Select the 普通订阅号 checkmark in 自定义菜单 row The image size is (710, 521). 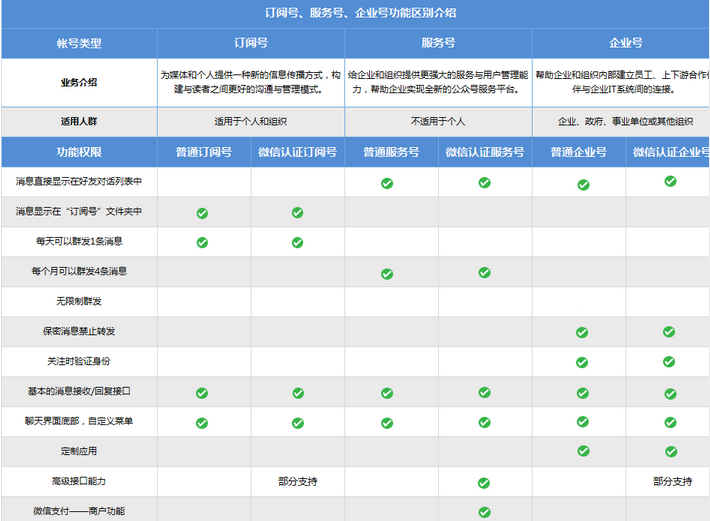(201, 423)
